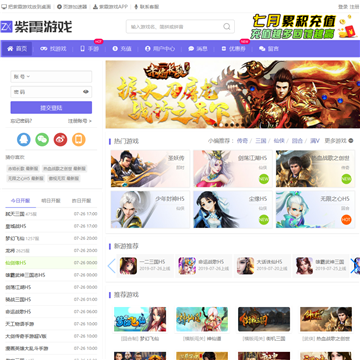This screenshot has width=360, height=360.
Task: Select 三国 category recommendation link
Action: 261,141
